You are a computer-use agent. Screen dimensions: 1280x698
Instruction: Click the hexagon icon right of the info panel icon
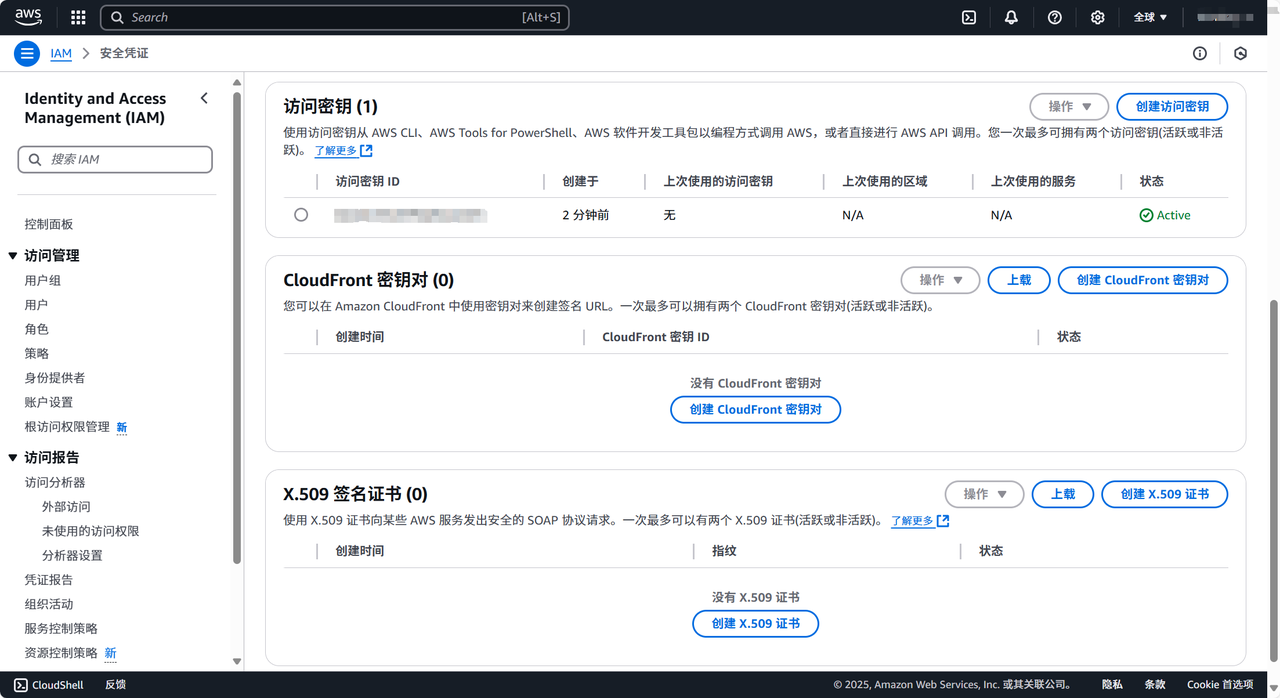(1240, 53)
